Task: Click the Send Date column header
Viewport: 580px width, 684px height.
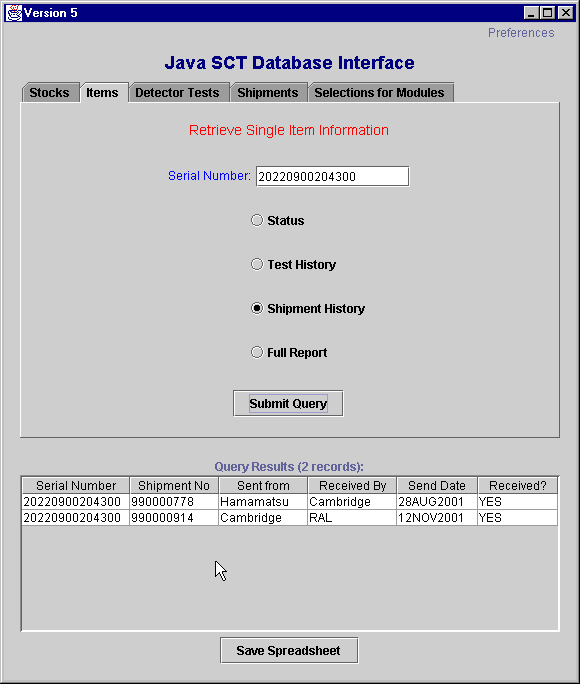Action: (437, 486)
